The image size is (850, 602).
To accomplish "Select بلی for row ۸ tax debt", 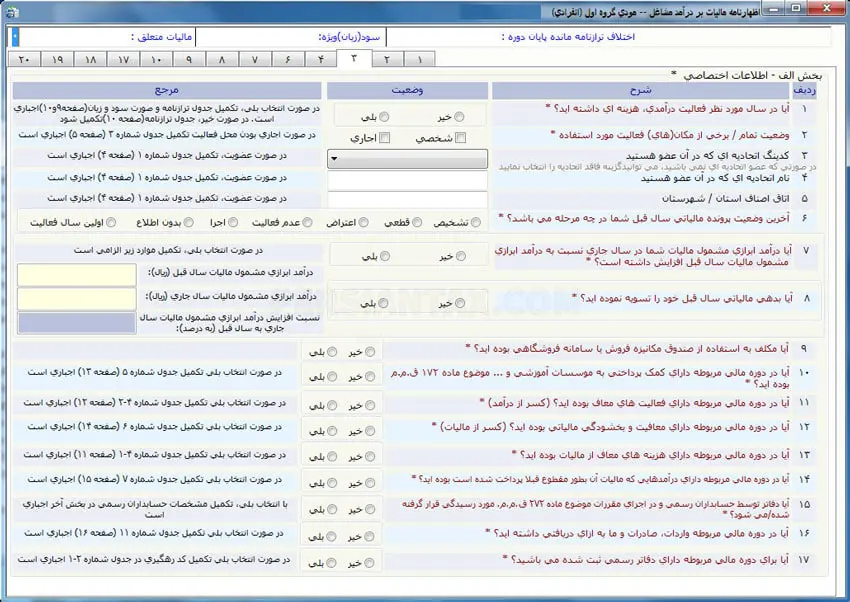I will click(383, 303).
